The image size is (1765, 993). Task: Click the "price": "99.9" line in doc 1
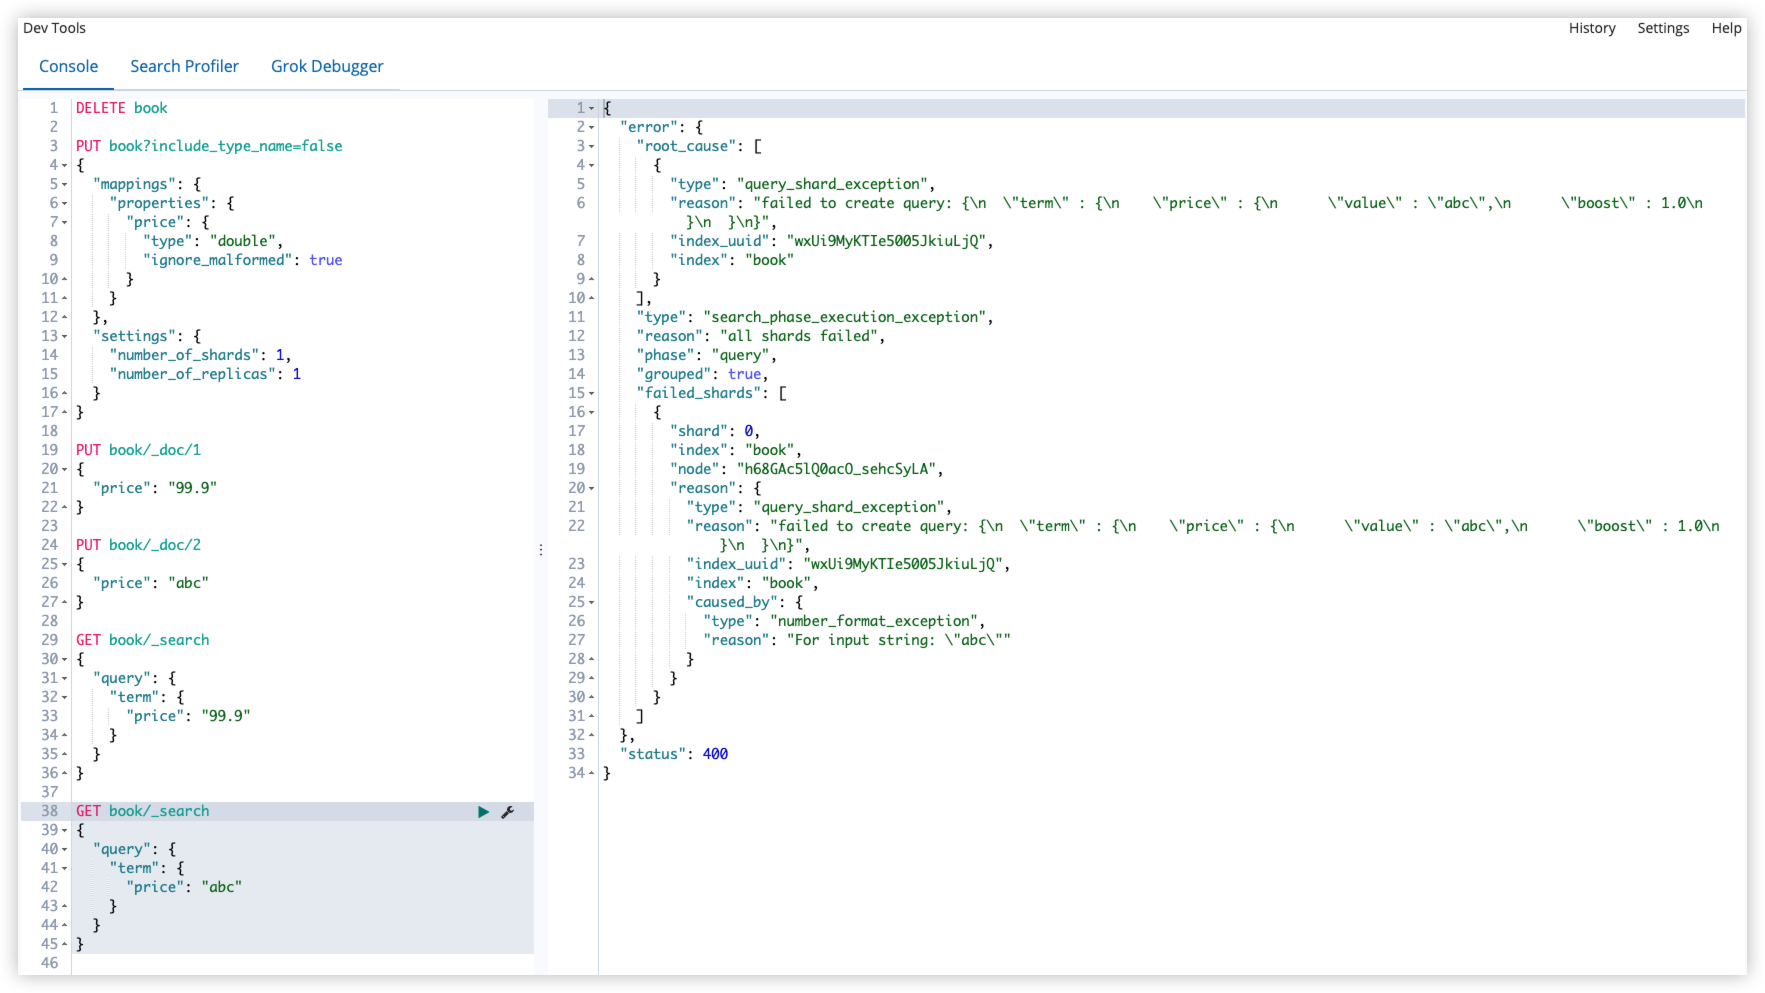155,488
